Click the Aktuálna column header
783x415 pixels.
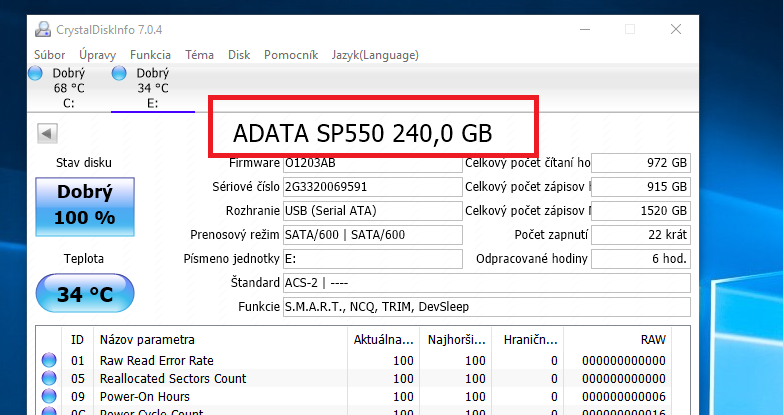(x=384, y=340)
